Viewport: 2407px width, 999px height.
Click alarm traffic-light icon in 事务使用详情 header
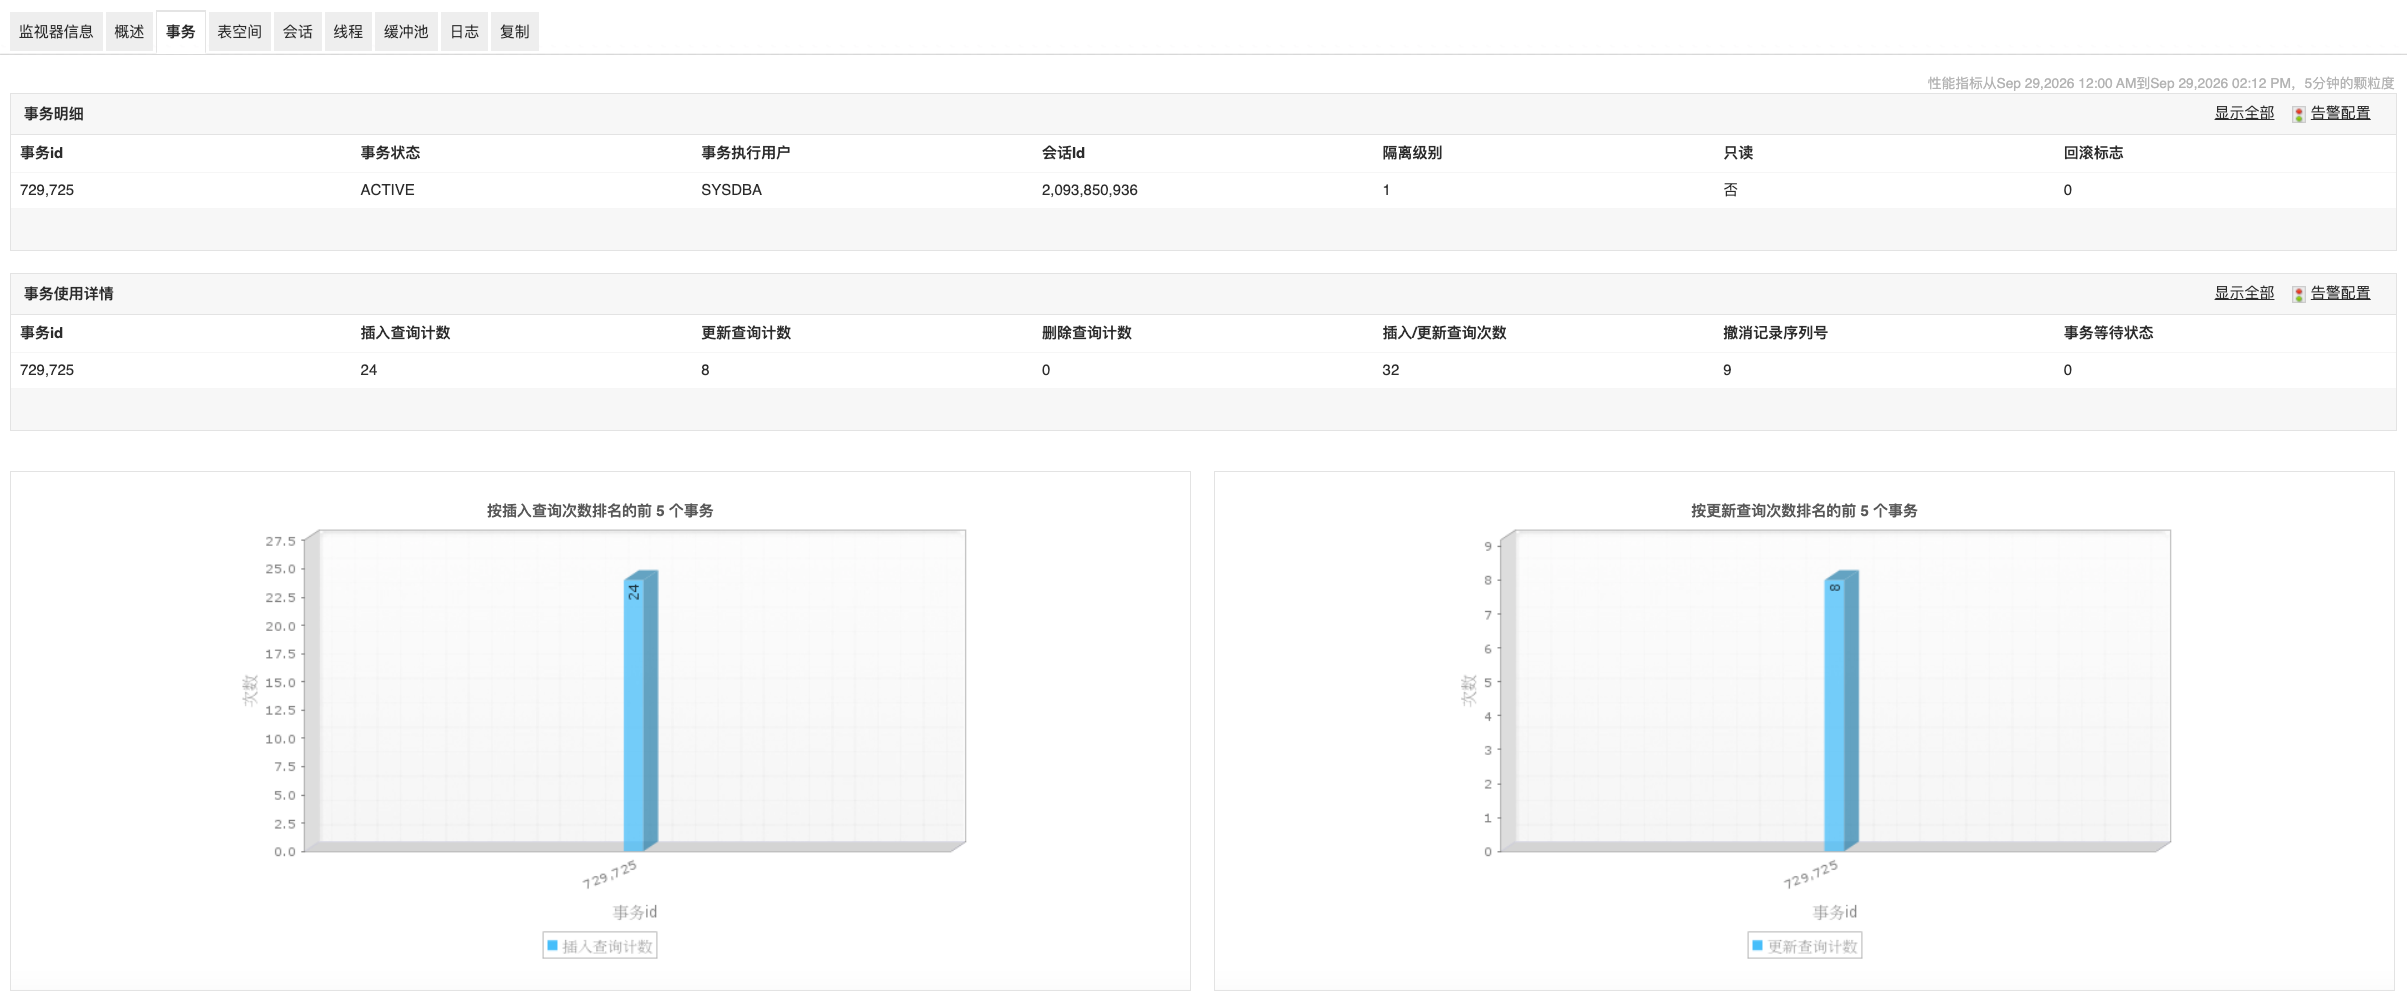click(2298, 294)
